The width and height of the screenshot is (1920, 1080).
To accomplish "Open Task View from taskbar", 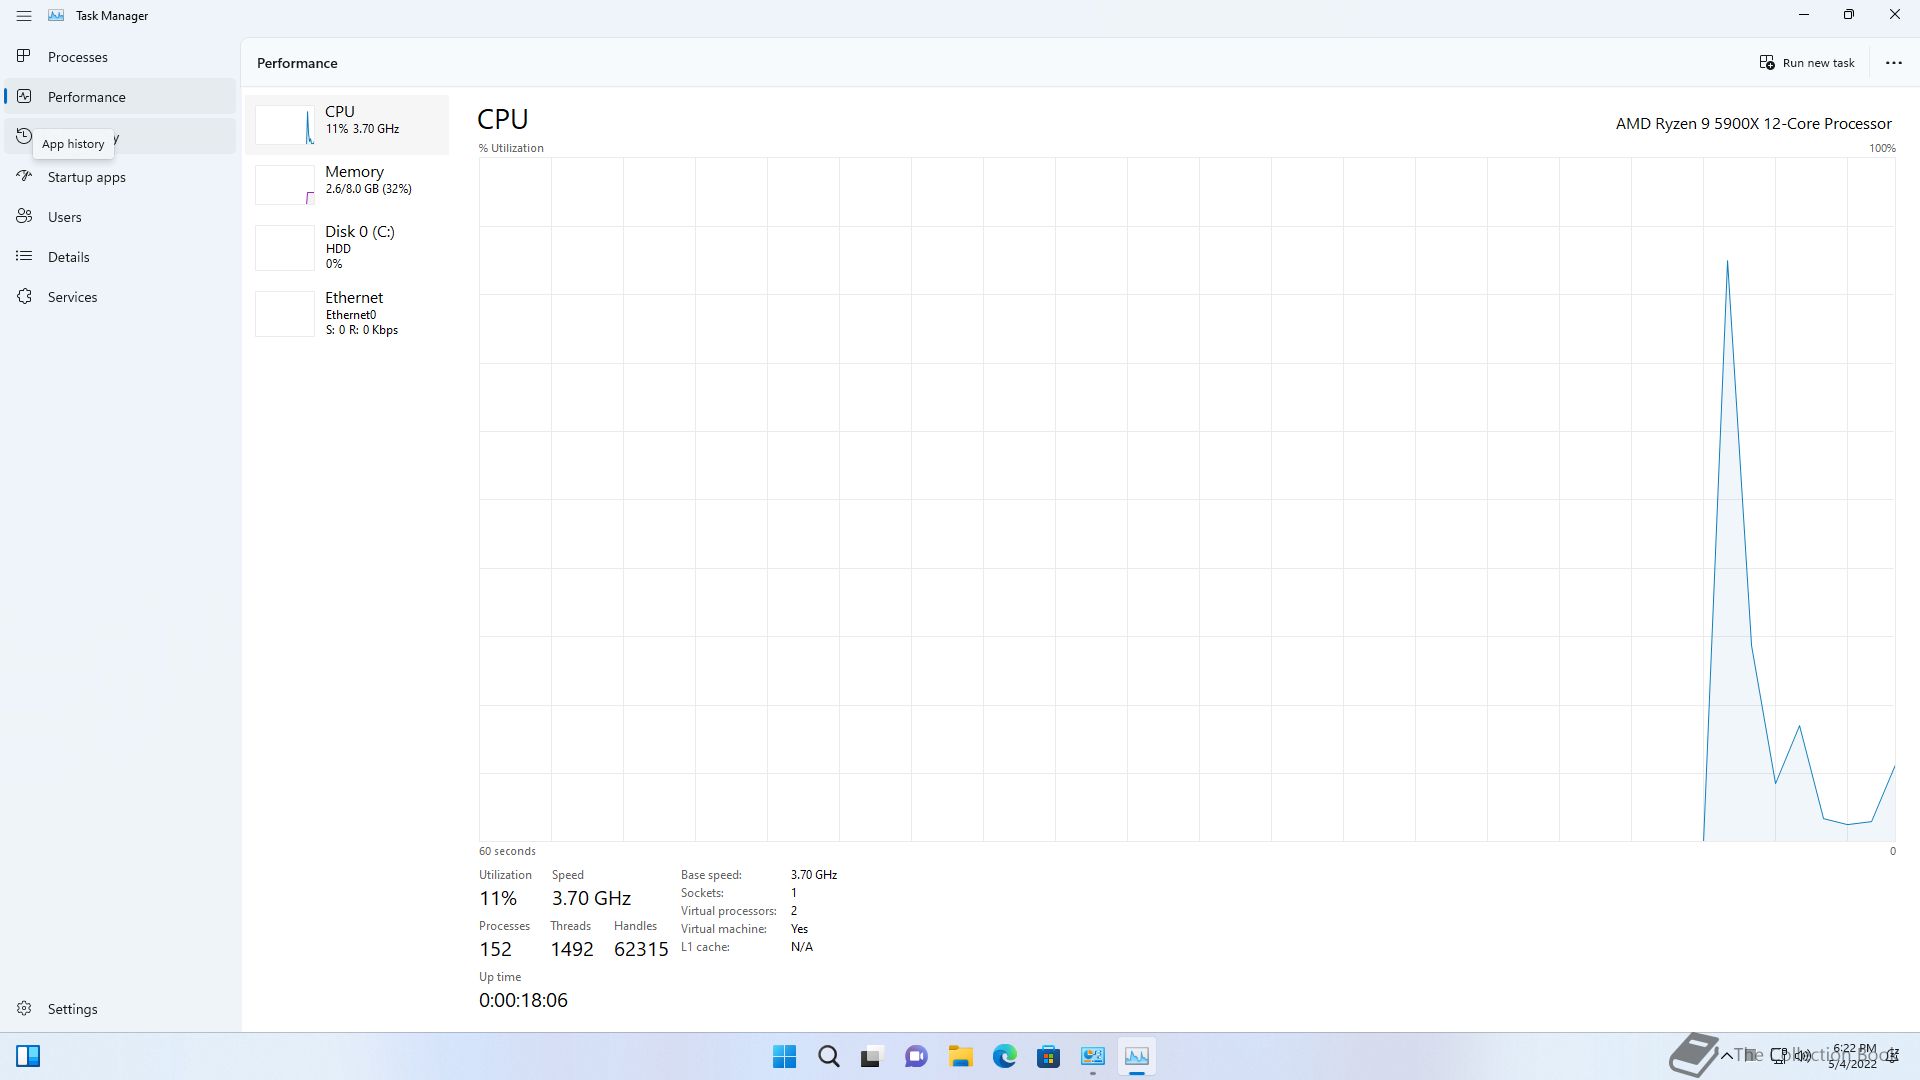I will [872, 1056].
